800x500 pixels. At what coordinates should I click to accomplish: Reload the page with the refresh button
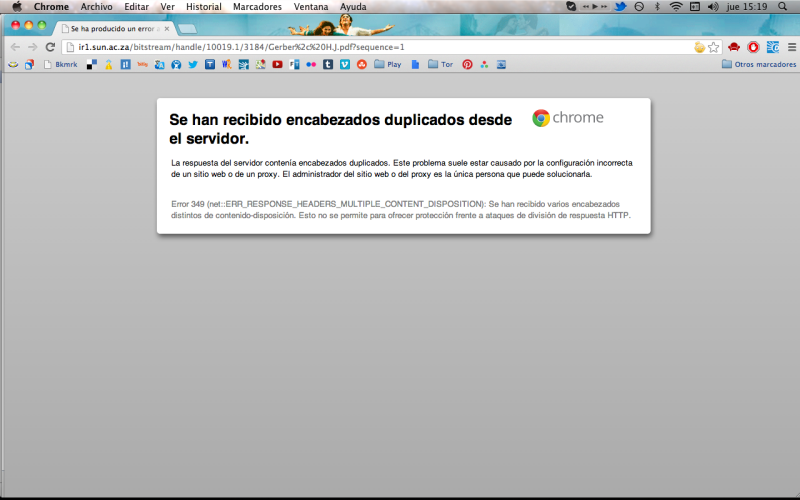pos(49,47)
